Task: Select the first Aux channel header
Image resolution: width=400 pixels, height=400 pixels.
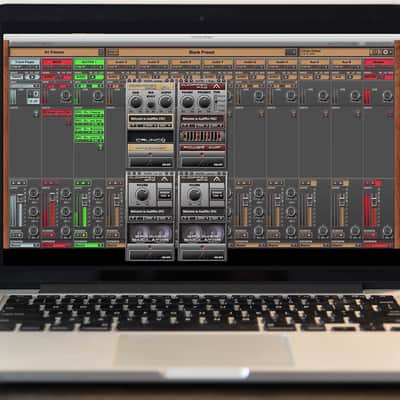Action: [x=314, y=62]
